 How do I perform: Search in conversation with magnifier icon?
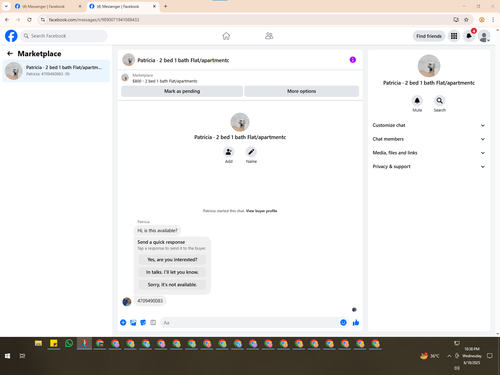coord(440,100)
